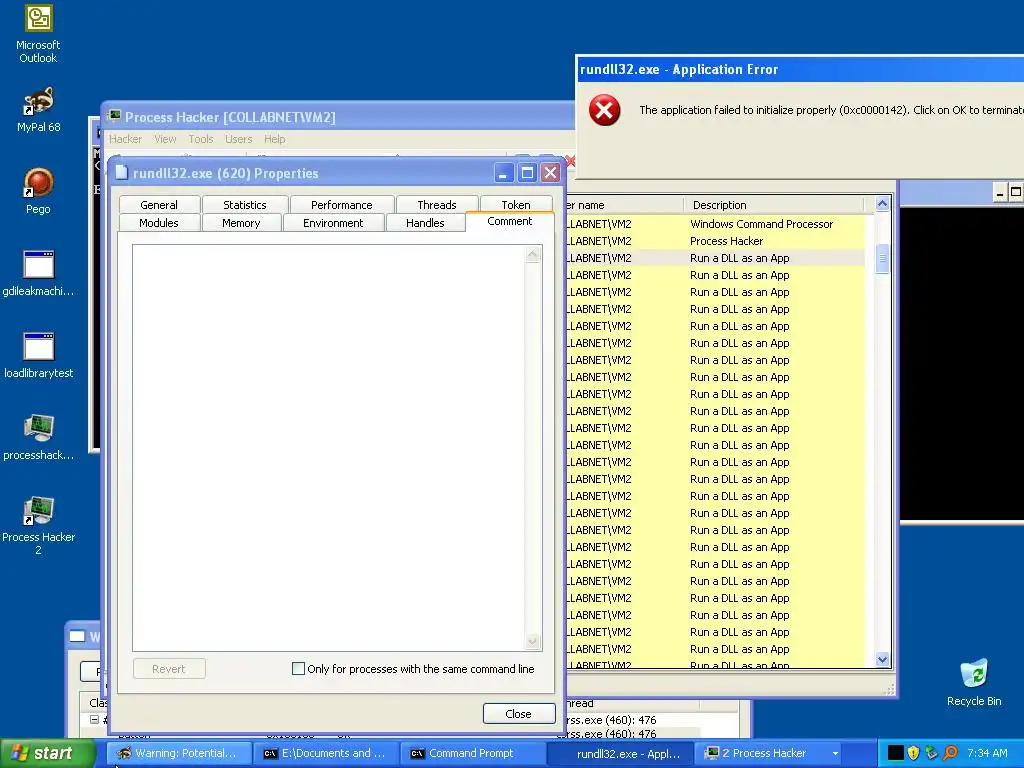The image size is (1024, 768).
Task: Switch to the General tab
Action: pyautogui.click(x=159, y=204)
